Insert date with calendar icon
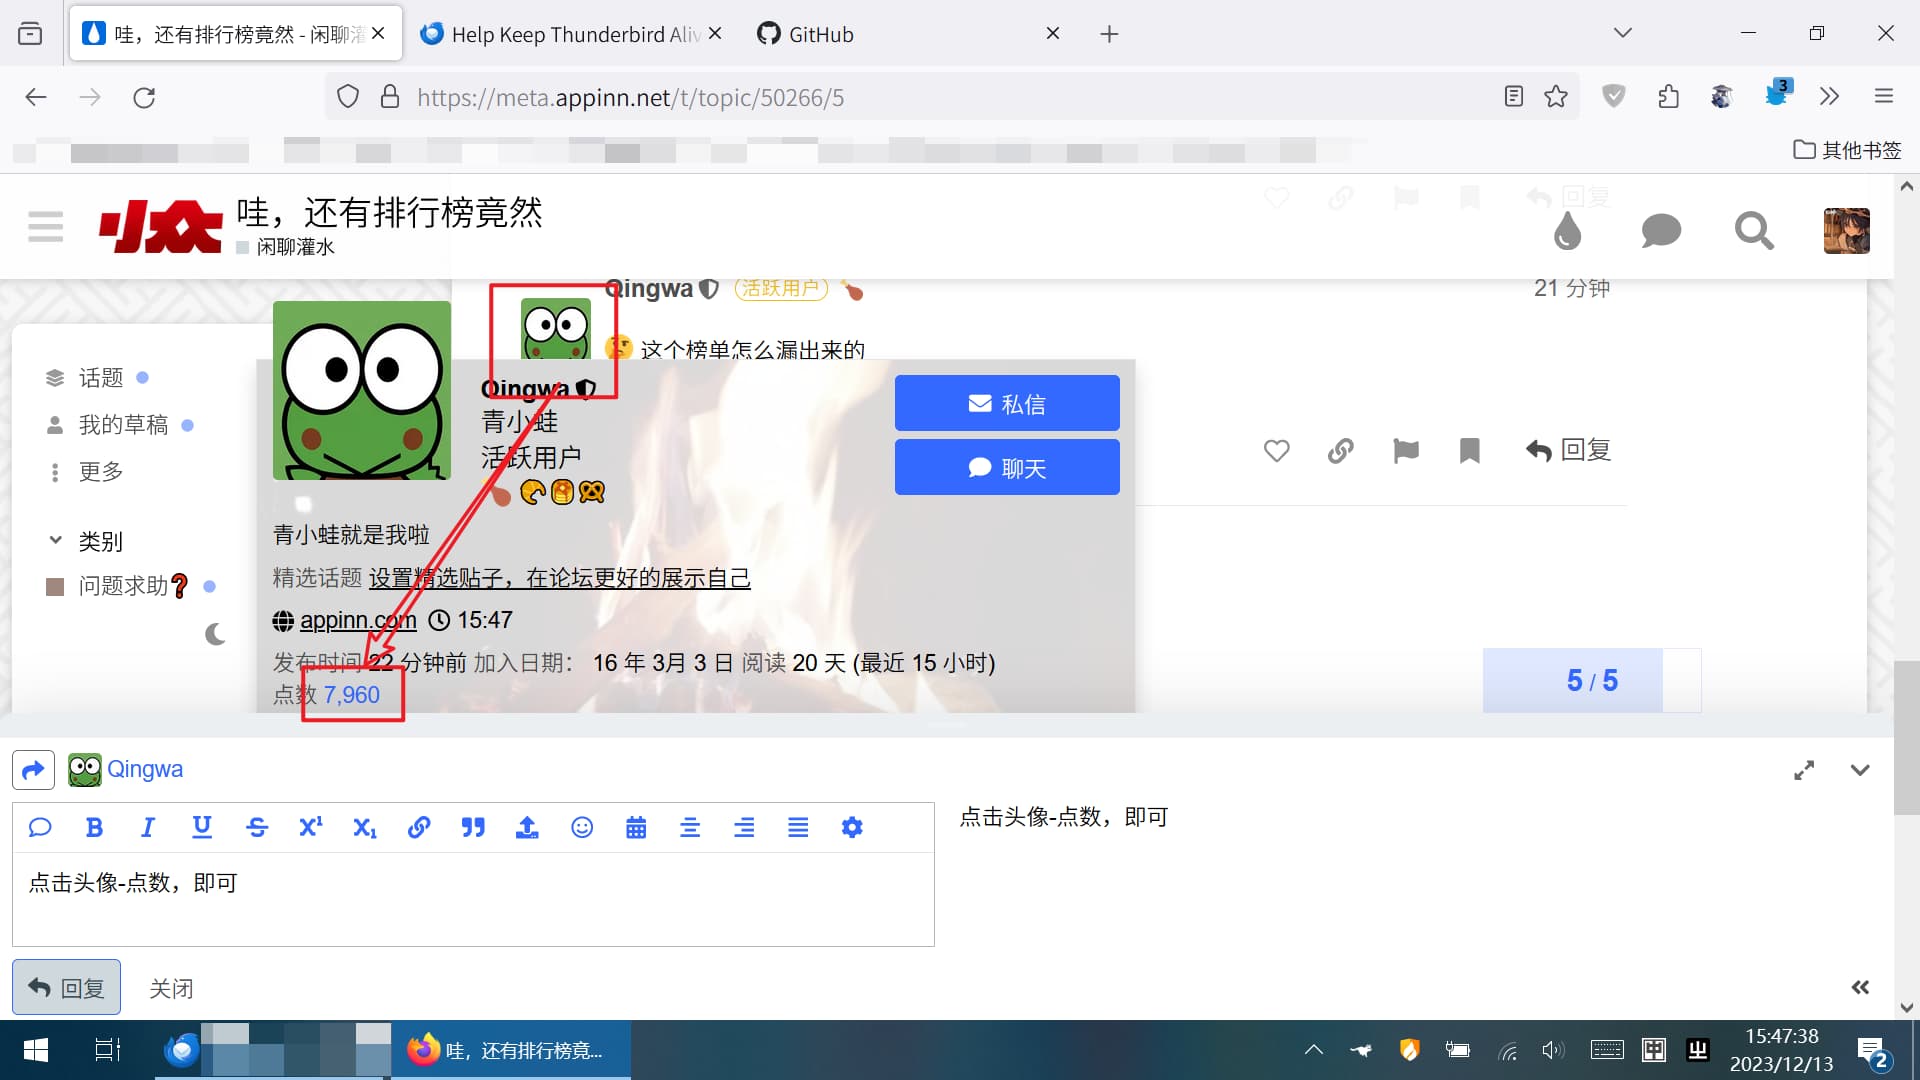 click(x=636, y=827)
